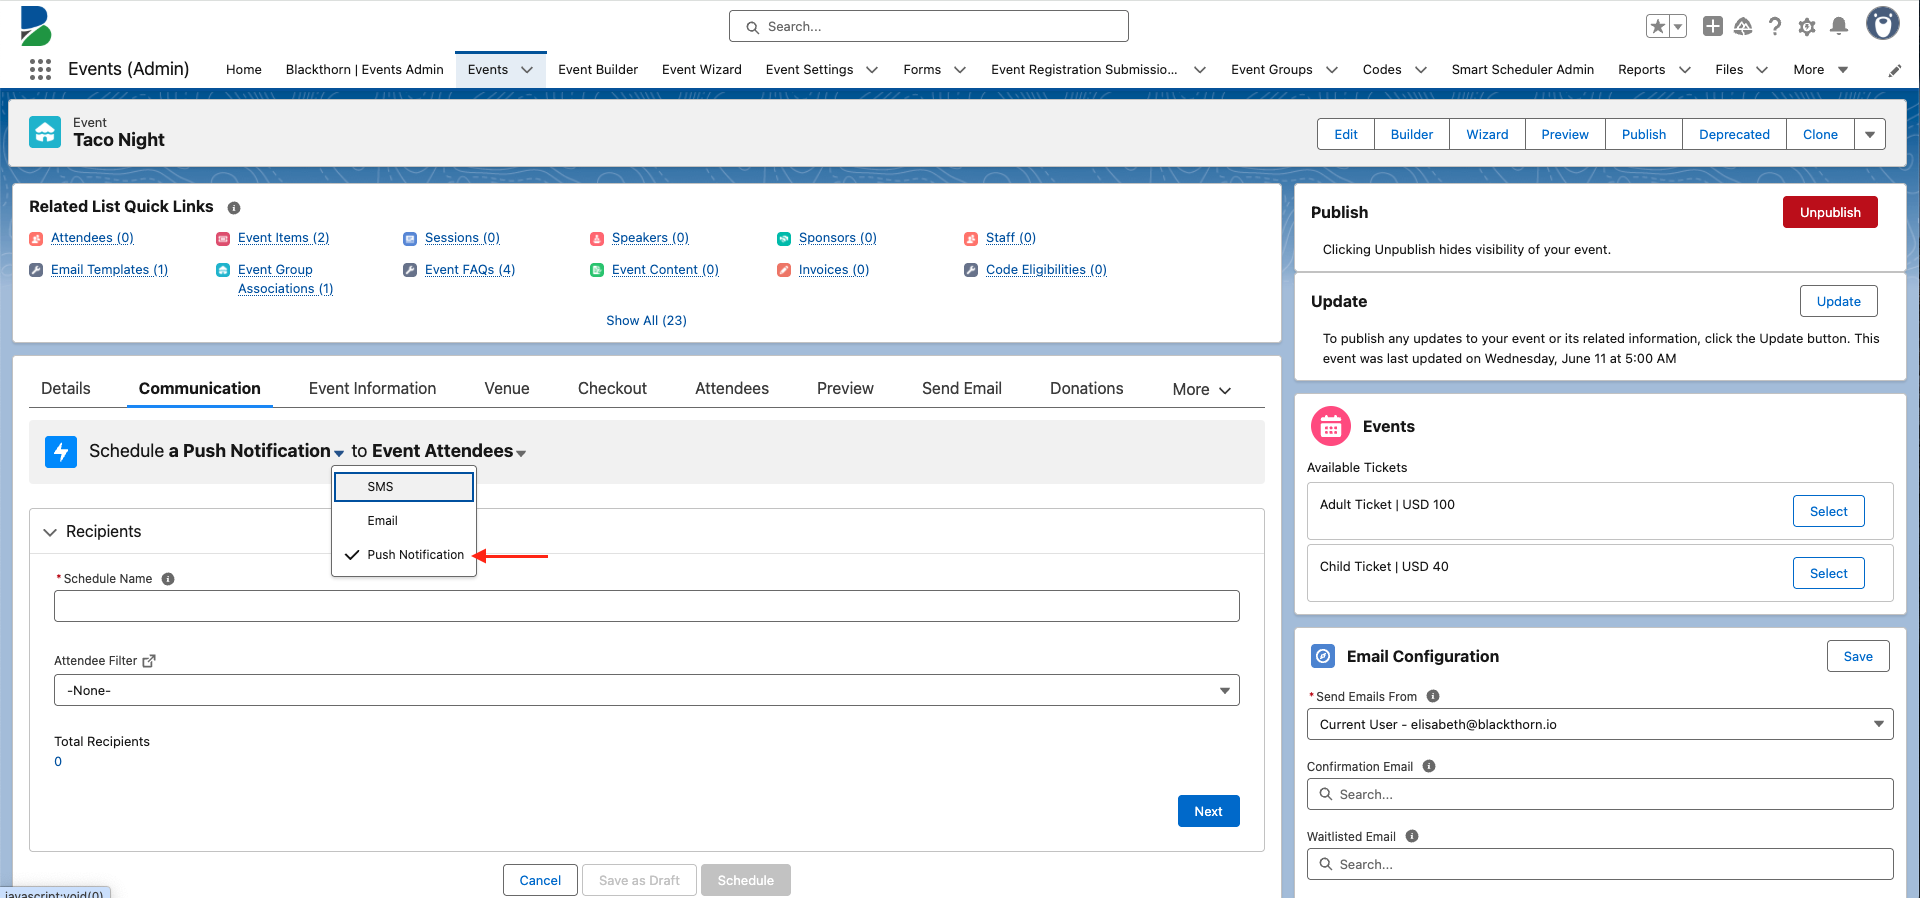Click the lightning bolt schedule icon

coord(61,452)
